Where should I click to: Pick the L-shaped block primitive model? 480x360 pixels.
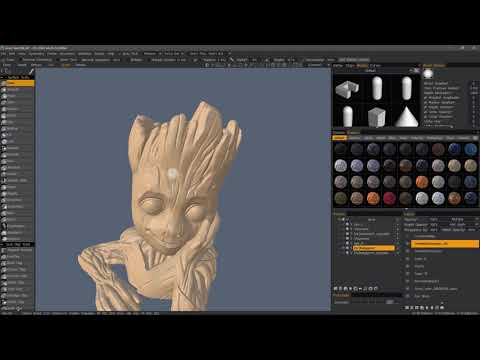[347, 88]
